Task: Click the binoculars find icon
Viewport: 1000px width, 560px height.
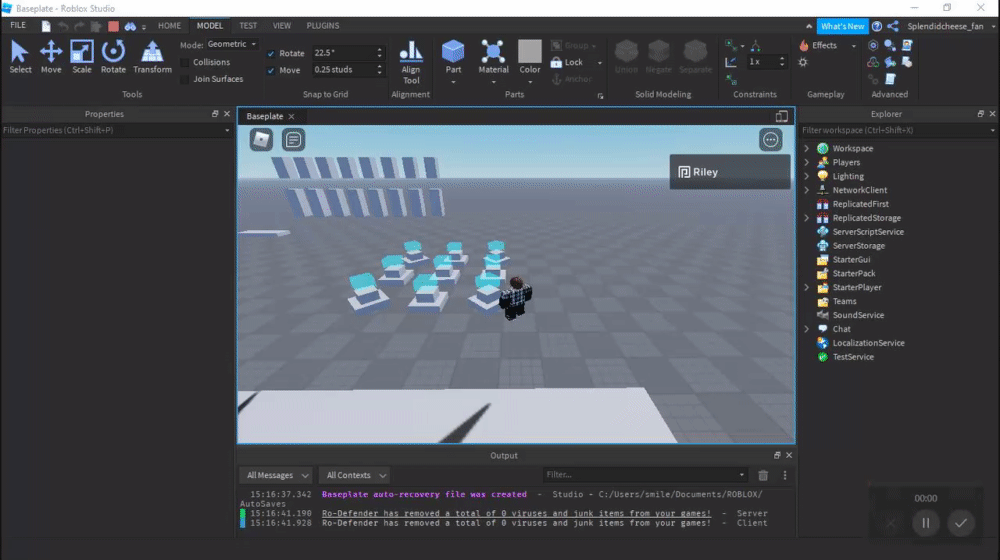Action: (x=130, y=26)
